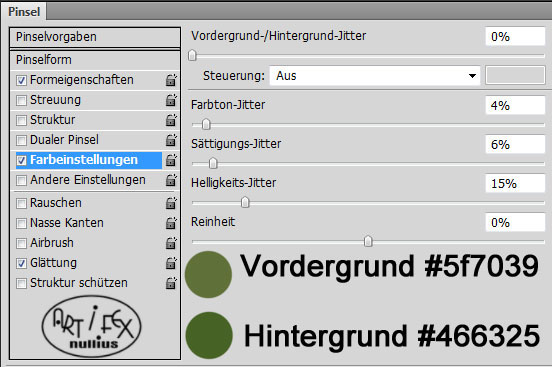Image resolution: width=552 pixels, height=367 pixels.
Task: Toggle lock icon for Formeigenschaften
Action: click(171, 80)
